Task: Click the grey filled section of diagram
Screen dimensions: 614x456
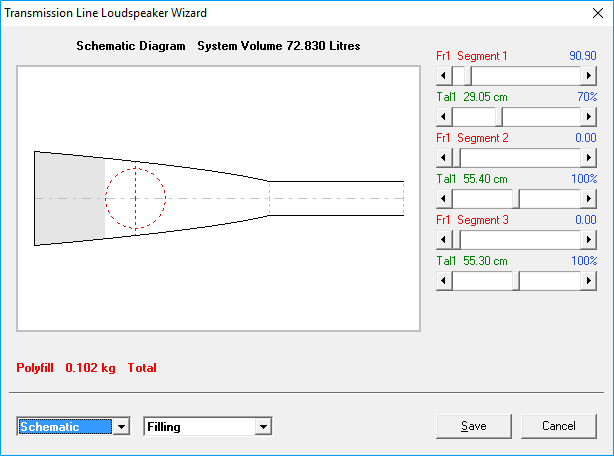Action: click(70, 198)
